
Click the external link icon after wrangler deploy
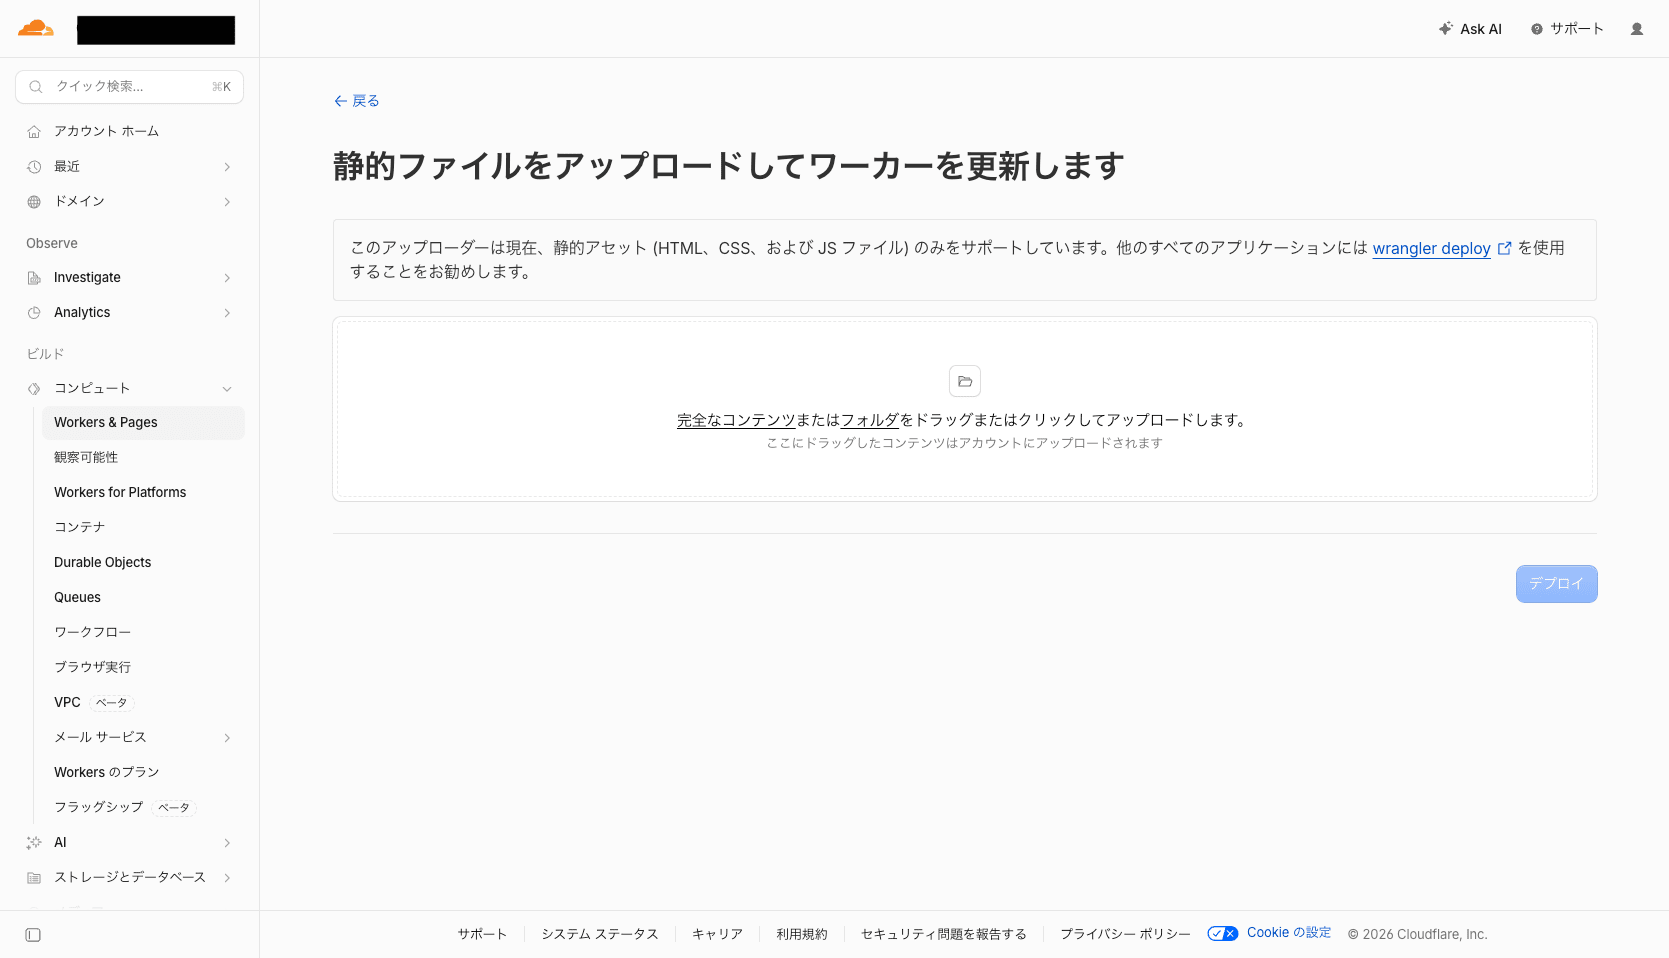[x=1504, y=248]
